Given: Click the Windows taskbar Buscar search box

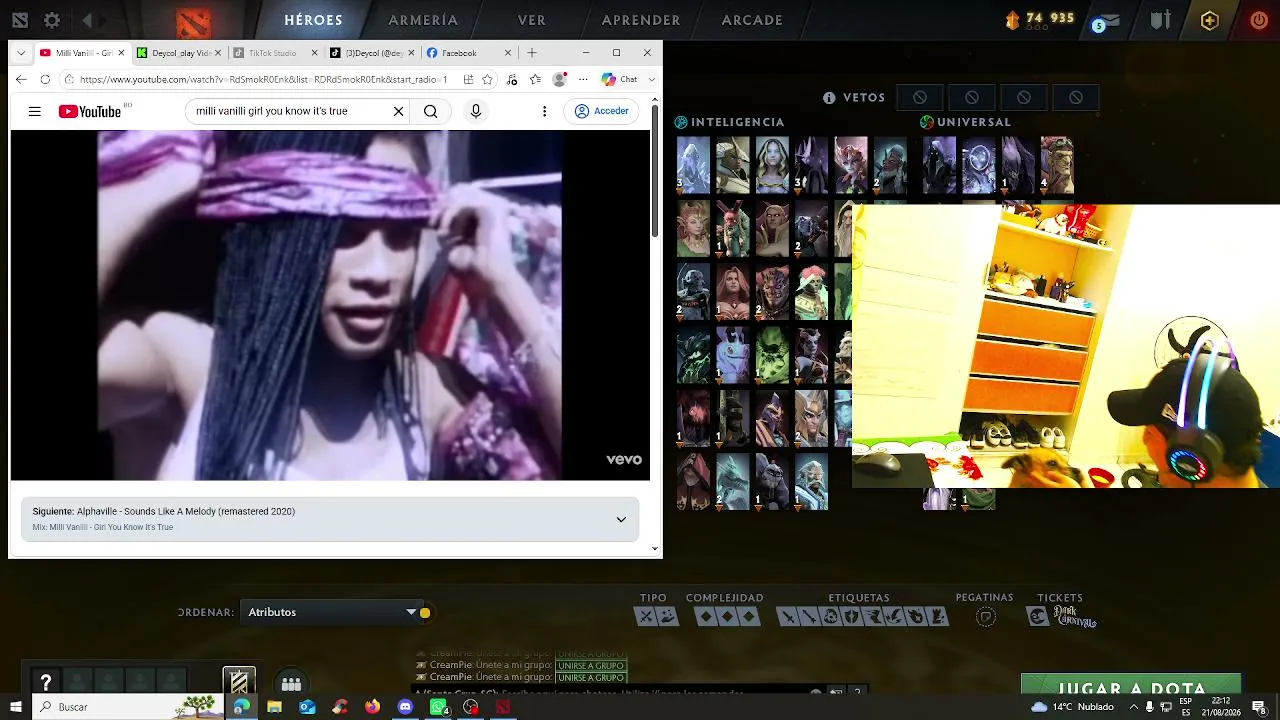Looking at the screenshot, I should pyautogui.click(x=128, y=707).
